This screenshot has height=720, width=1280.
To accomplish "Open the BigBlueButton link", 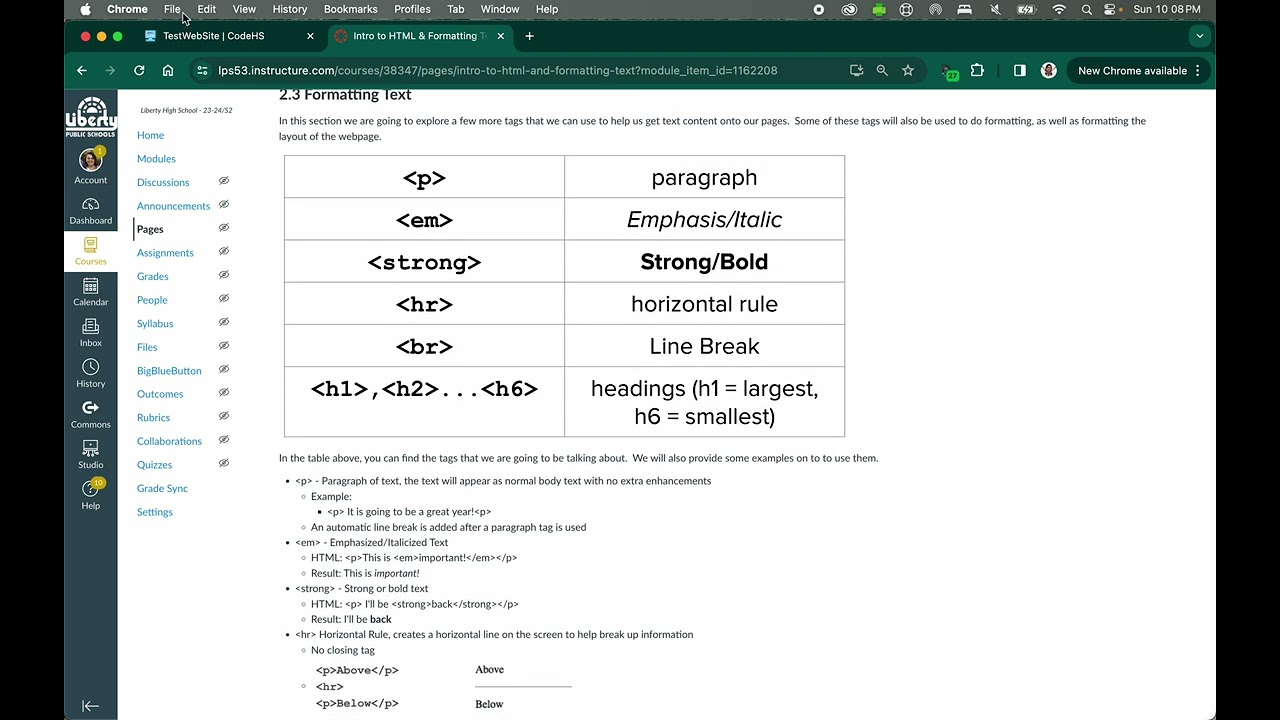I will [169, 371].
